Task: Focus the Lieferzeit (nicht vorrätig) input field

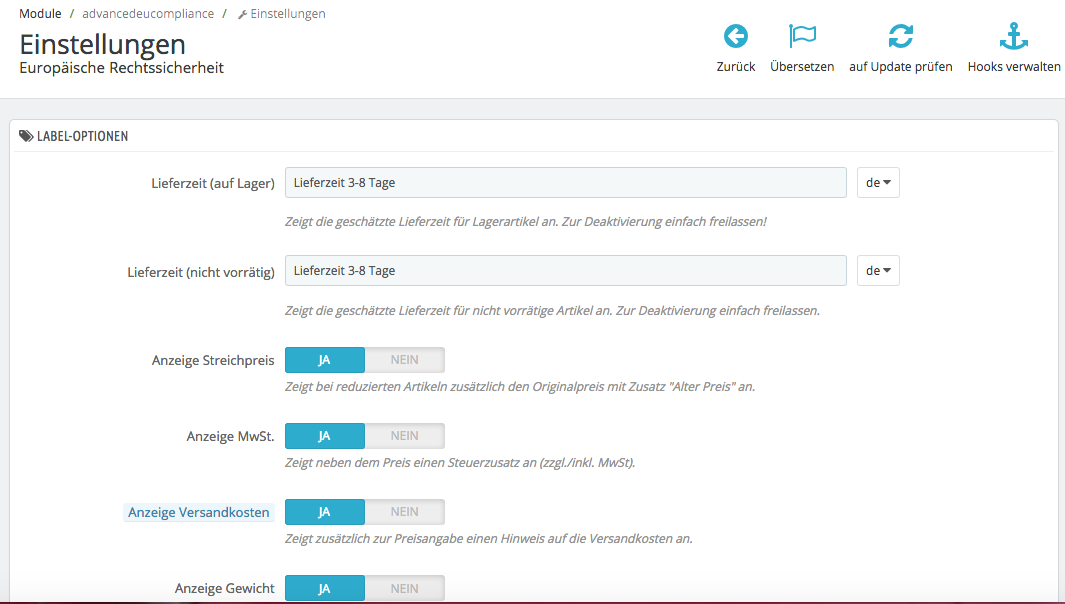Action: 566,271
